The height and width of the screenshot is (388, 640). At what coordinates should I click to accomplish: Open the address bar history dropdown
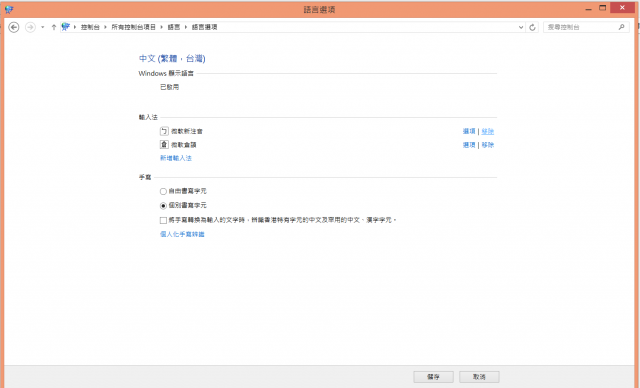point(521,27)
